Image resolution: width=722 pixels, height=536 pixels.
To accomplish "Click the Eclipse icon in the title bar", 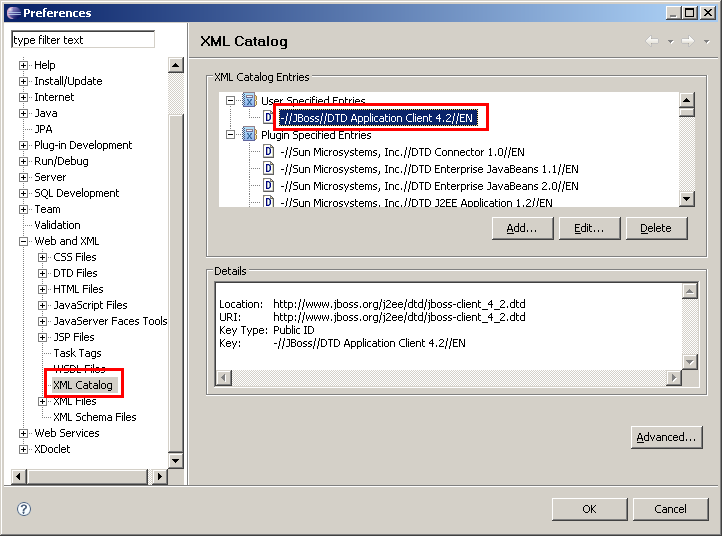I will (14, 13).
